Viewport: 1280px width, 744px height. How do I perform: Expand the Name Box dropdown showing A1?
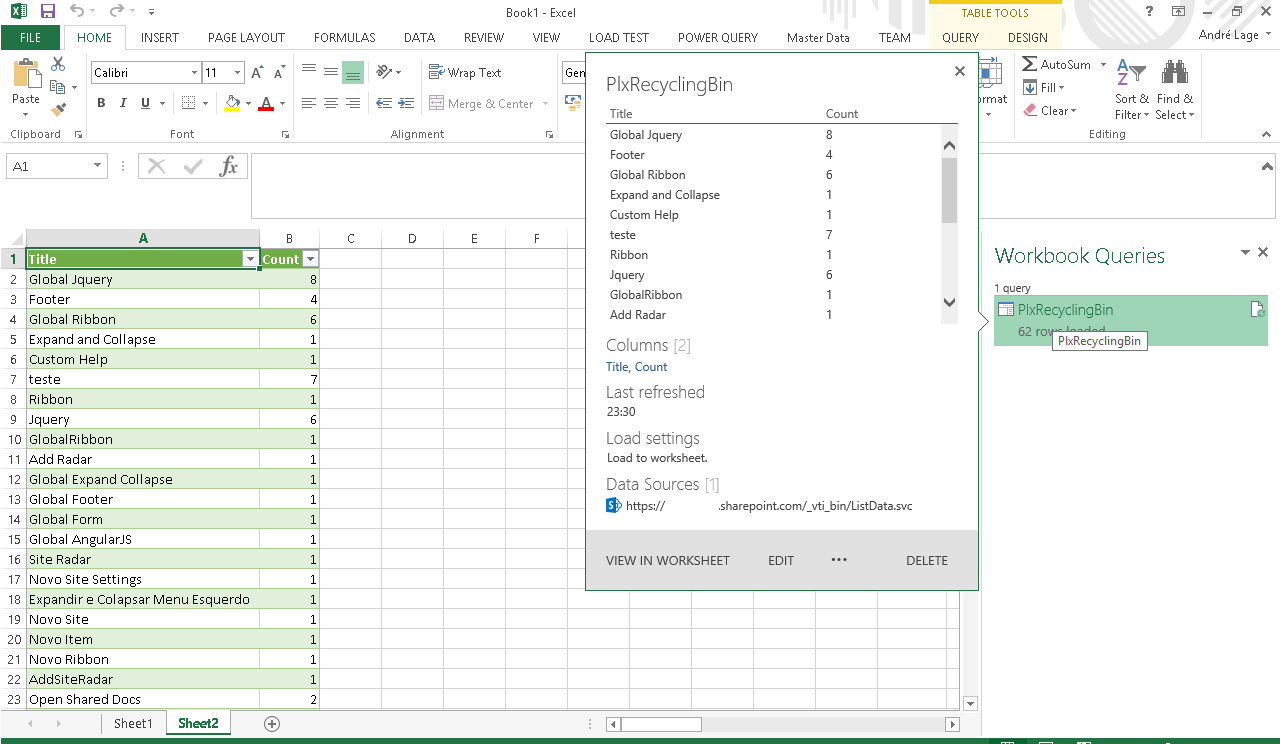point(97,166)
